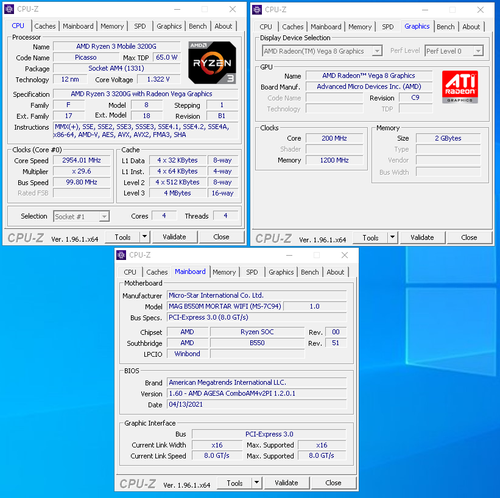Click the Max TDP value 65.0 W
Viewport: 500px width, 498px height.
tap(167, 57)
